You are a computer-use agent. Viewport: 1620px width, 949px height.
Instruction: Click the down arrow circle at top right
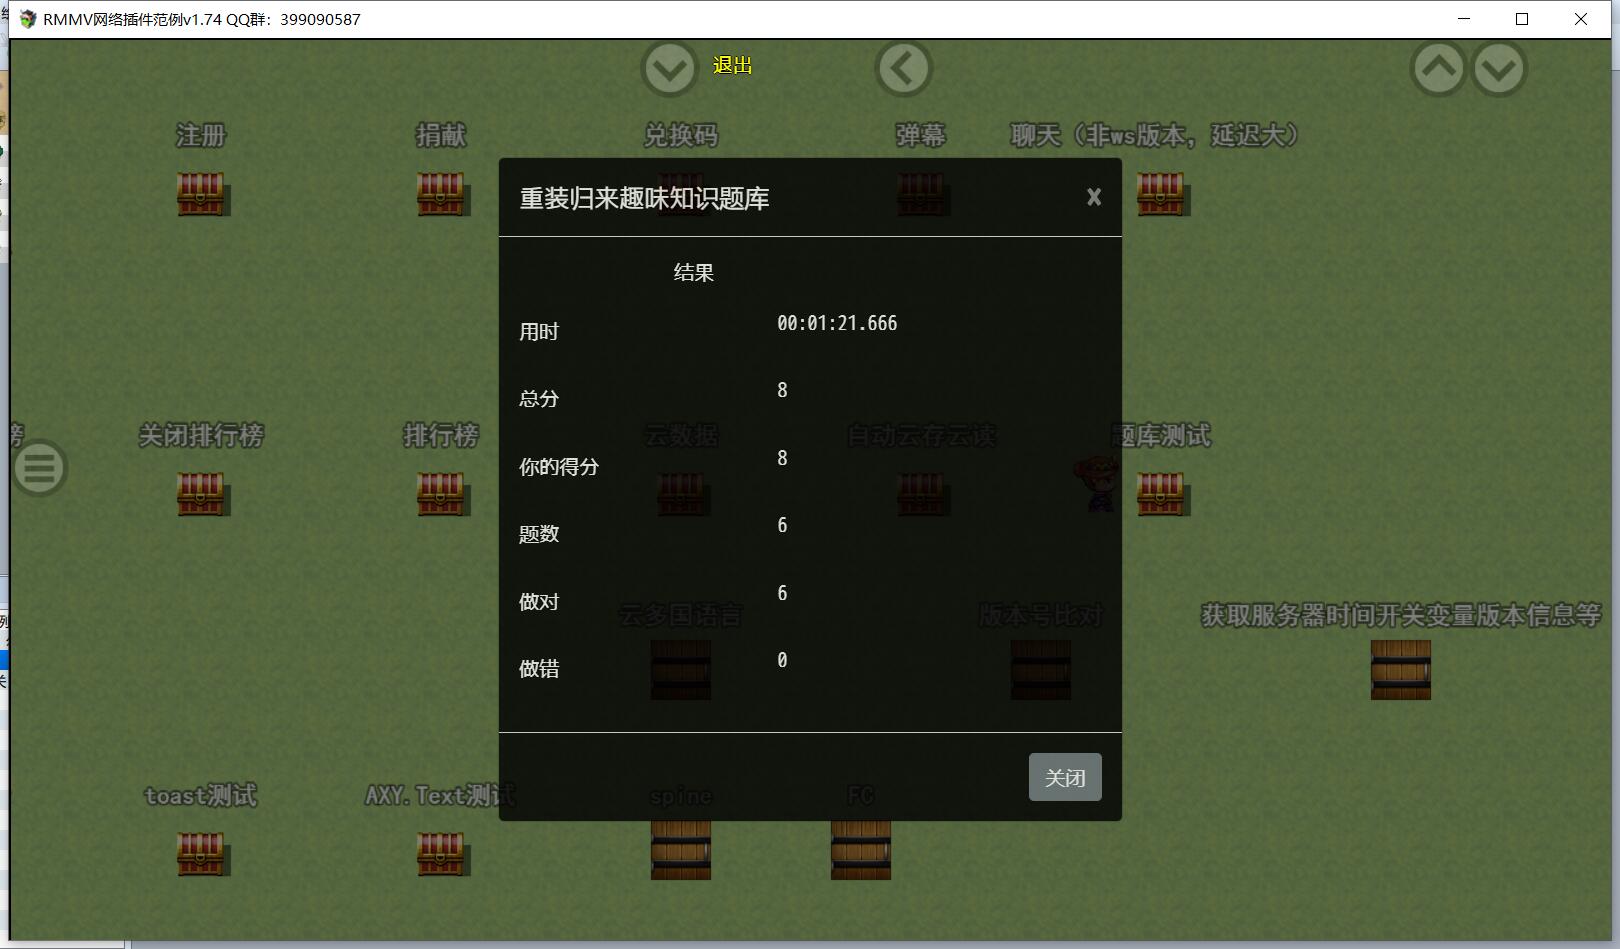pyautogui.click(x=1499, y=69)
